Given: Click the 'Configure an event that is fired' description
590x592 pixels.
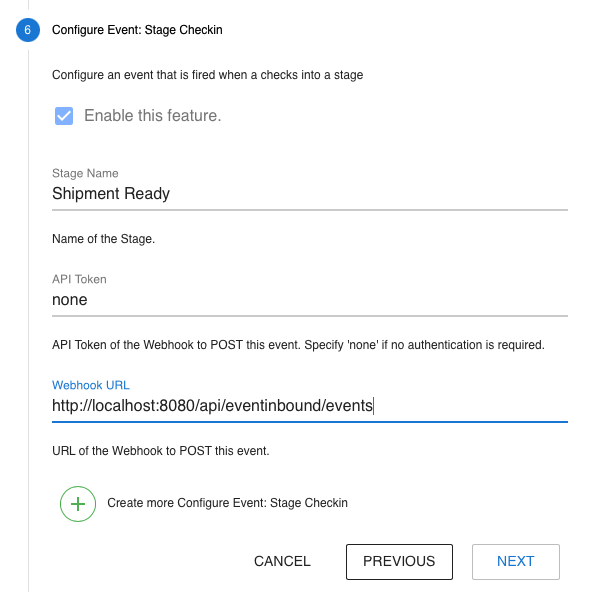Looking at the screenshot, I should coord(207,75).
